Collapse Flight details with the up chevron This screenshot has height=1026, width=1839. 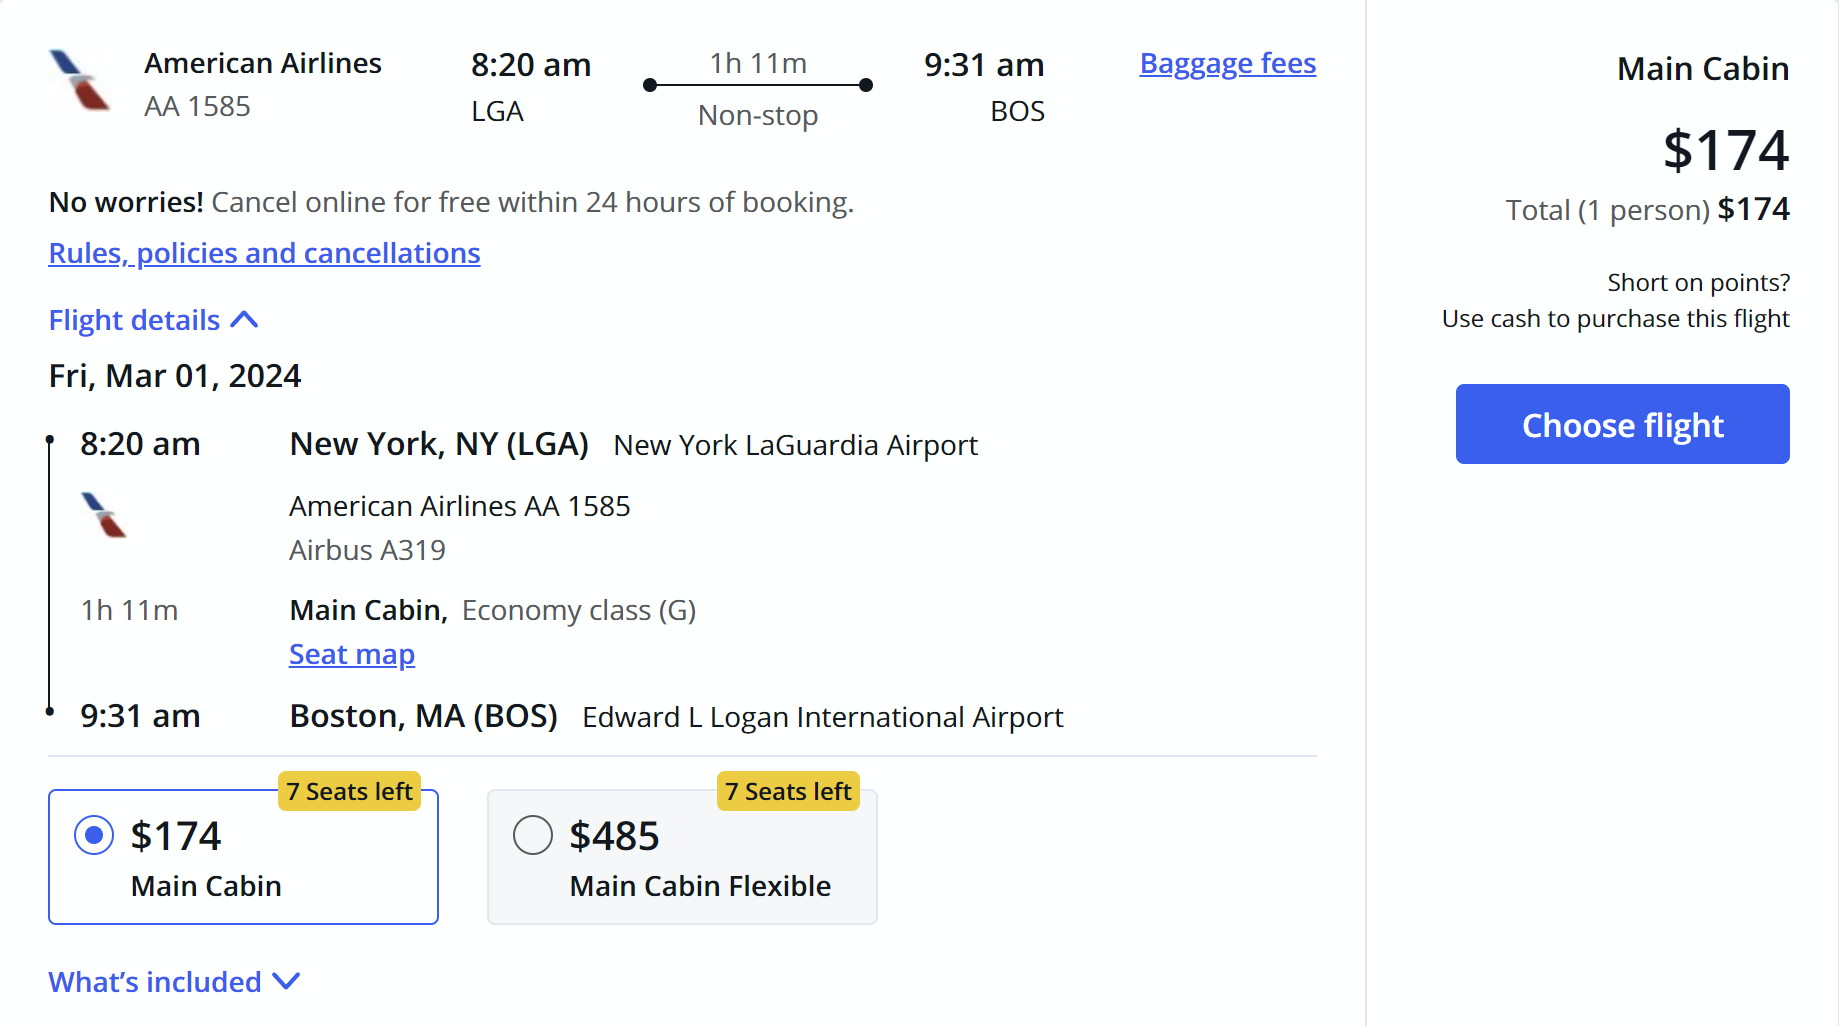(245, 320)
